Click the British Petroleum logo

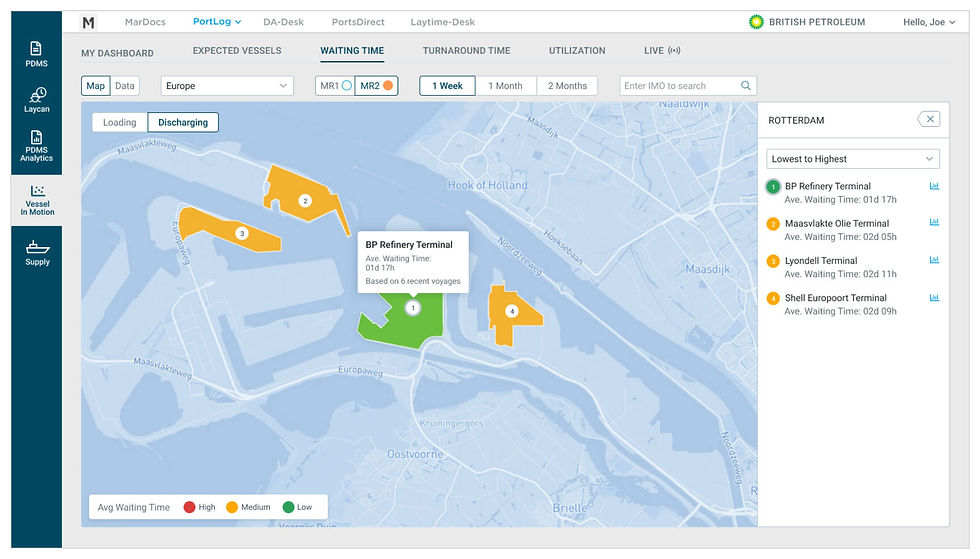click(756, 22)
